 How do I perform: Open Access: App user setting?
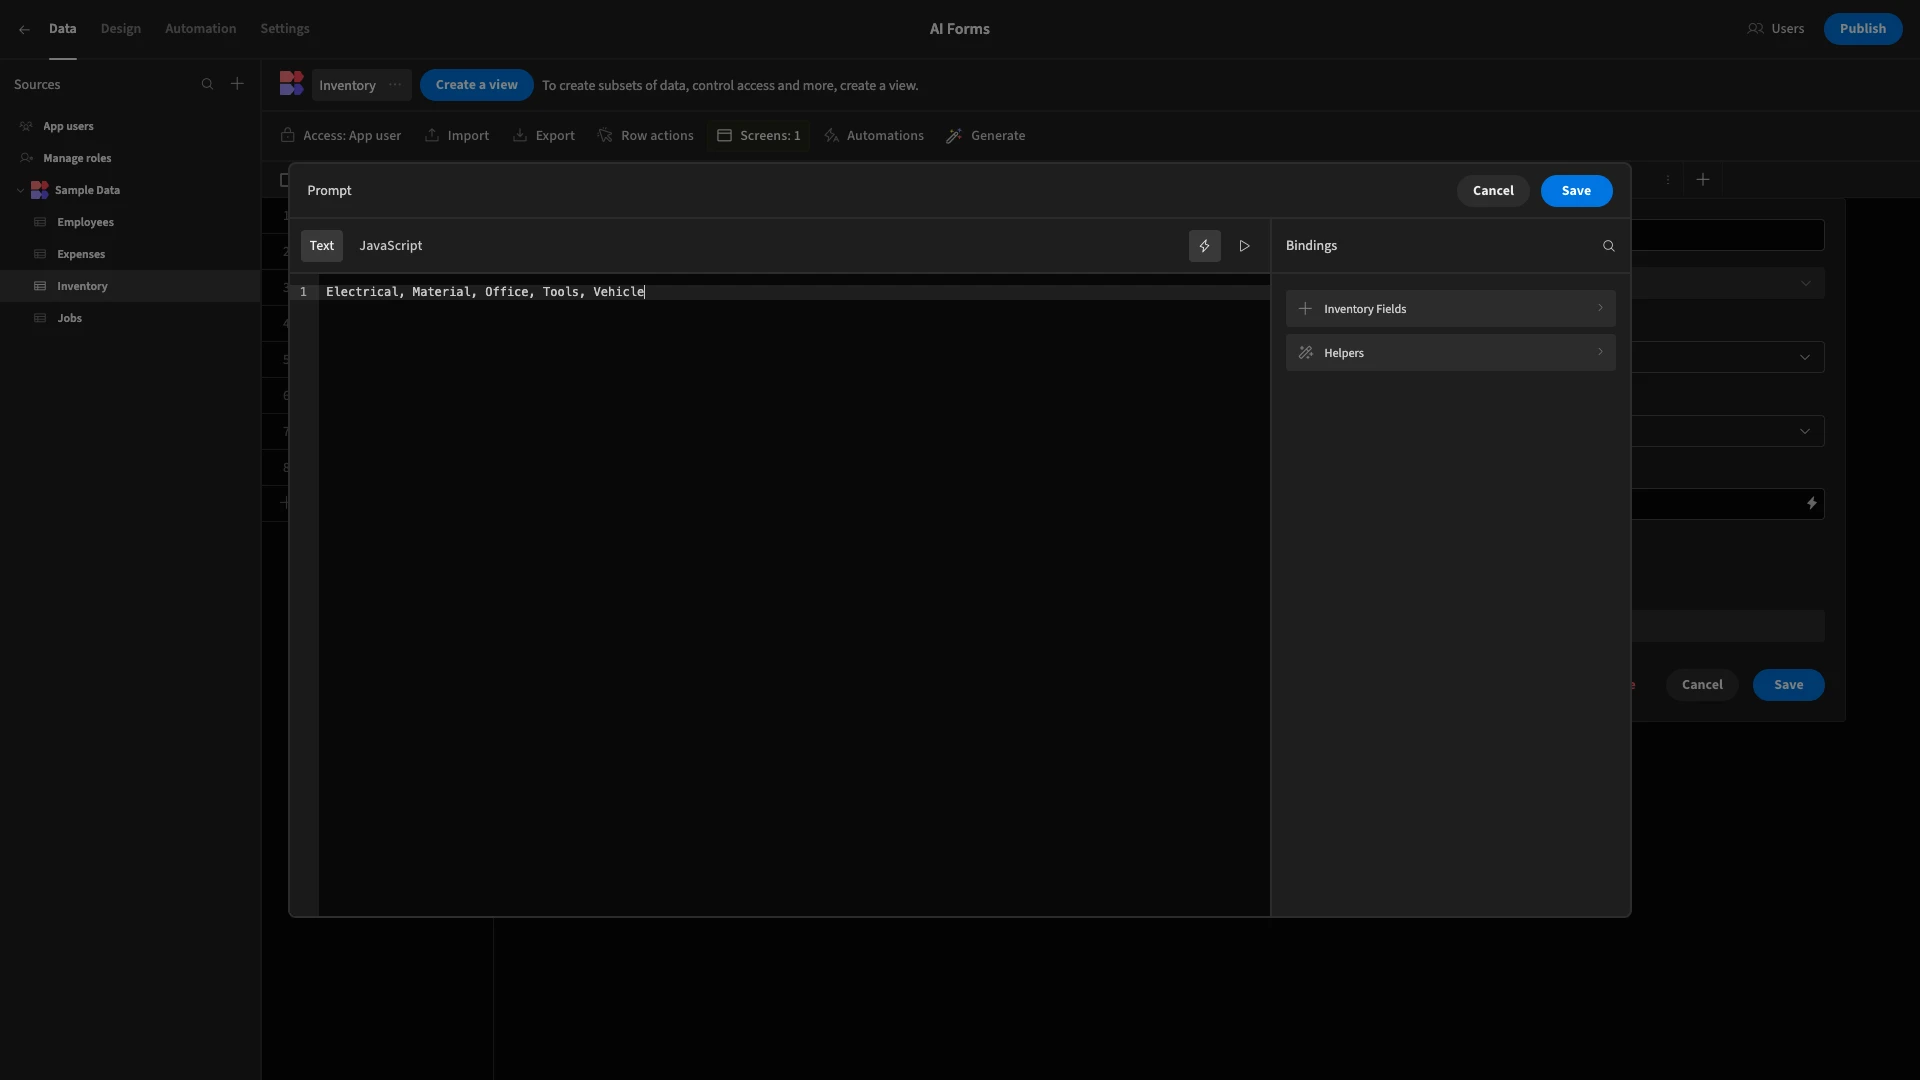[x=341, y=136]
